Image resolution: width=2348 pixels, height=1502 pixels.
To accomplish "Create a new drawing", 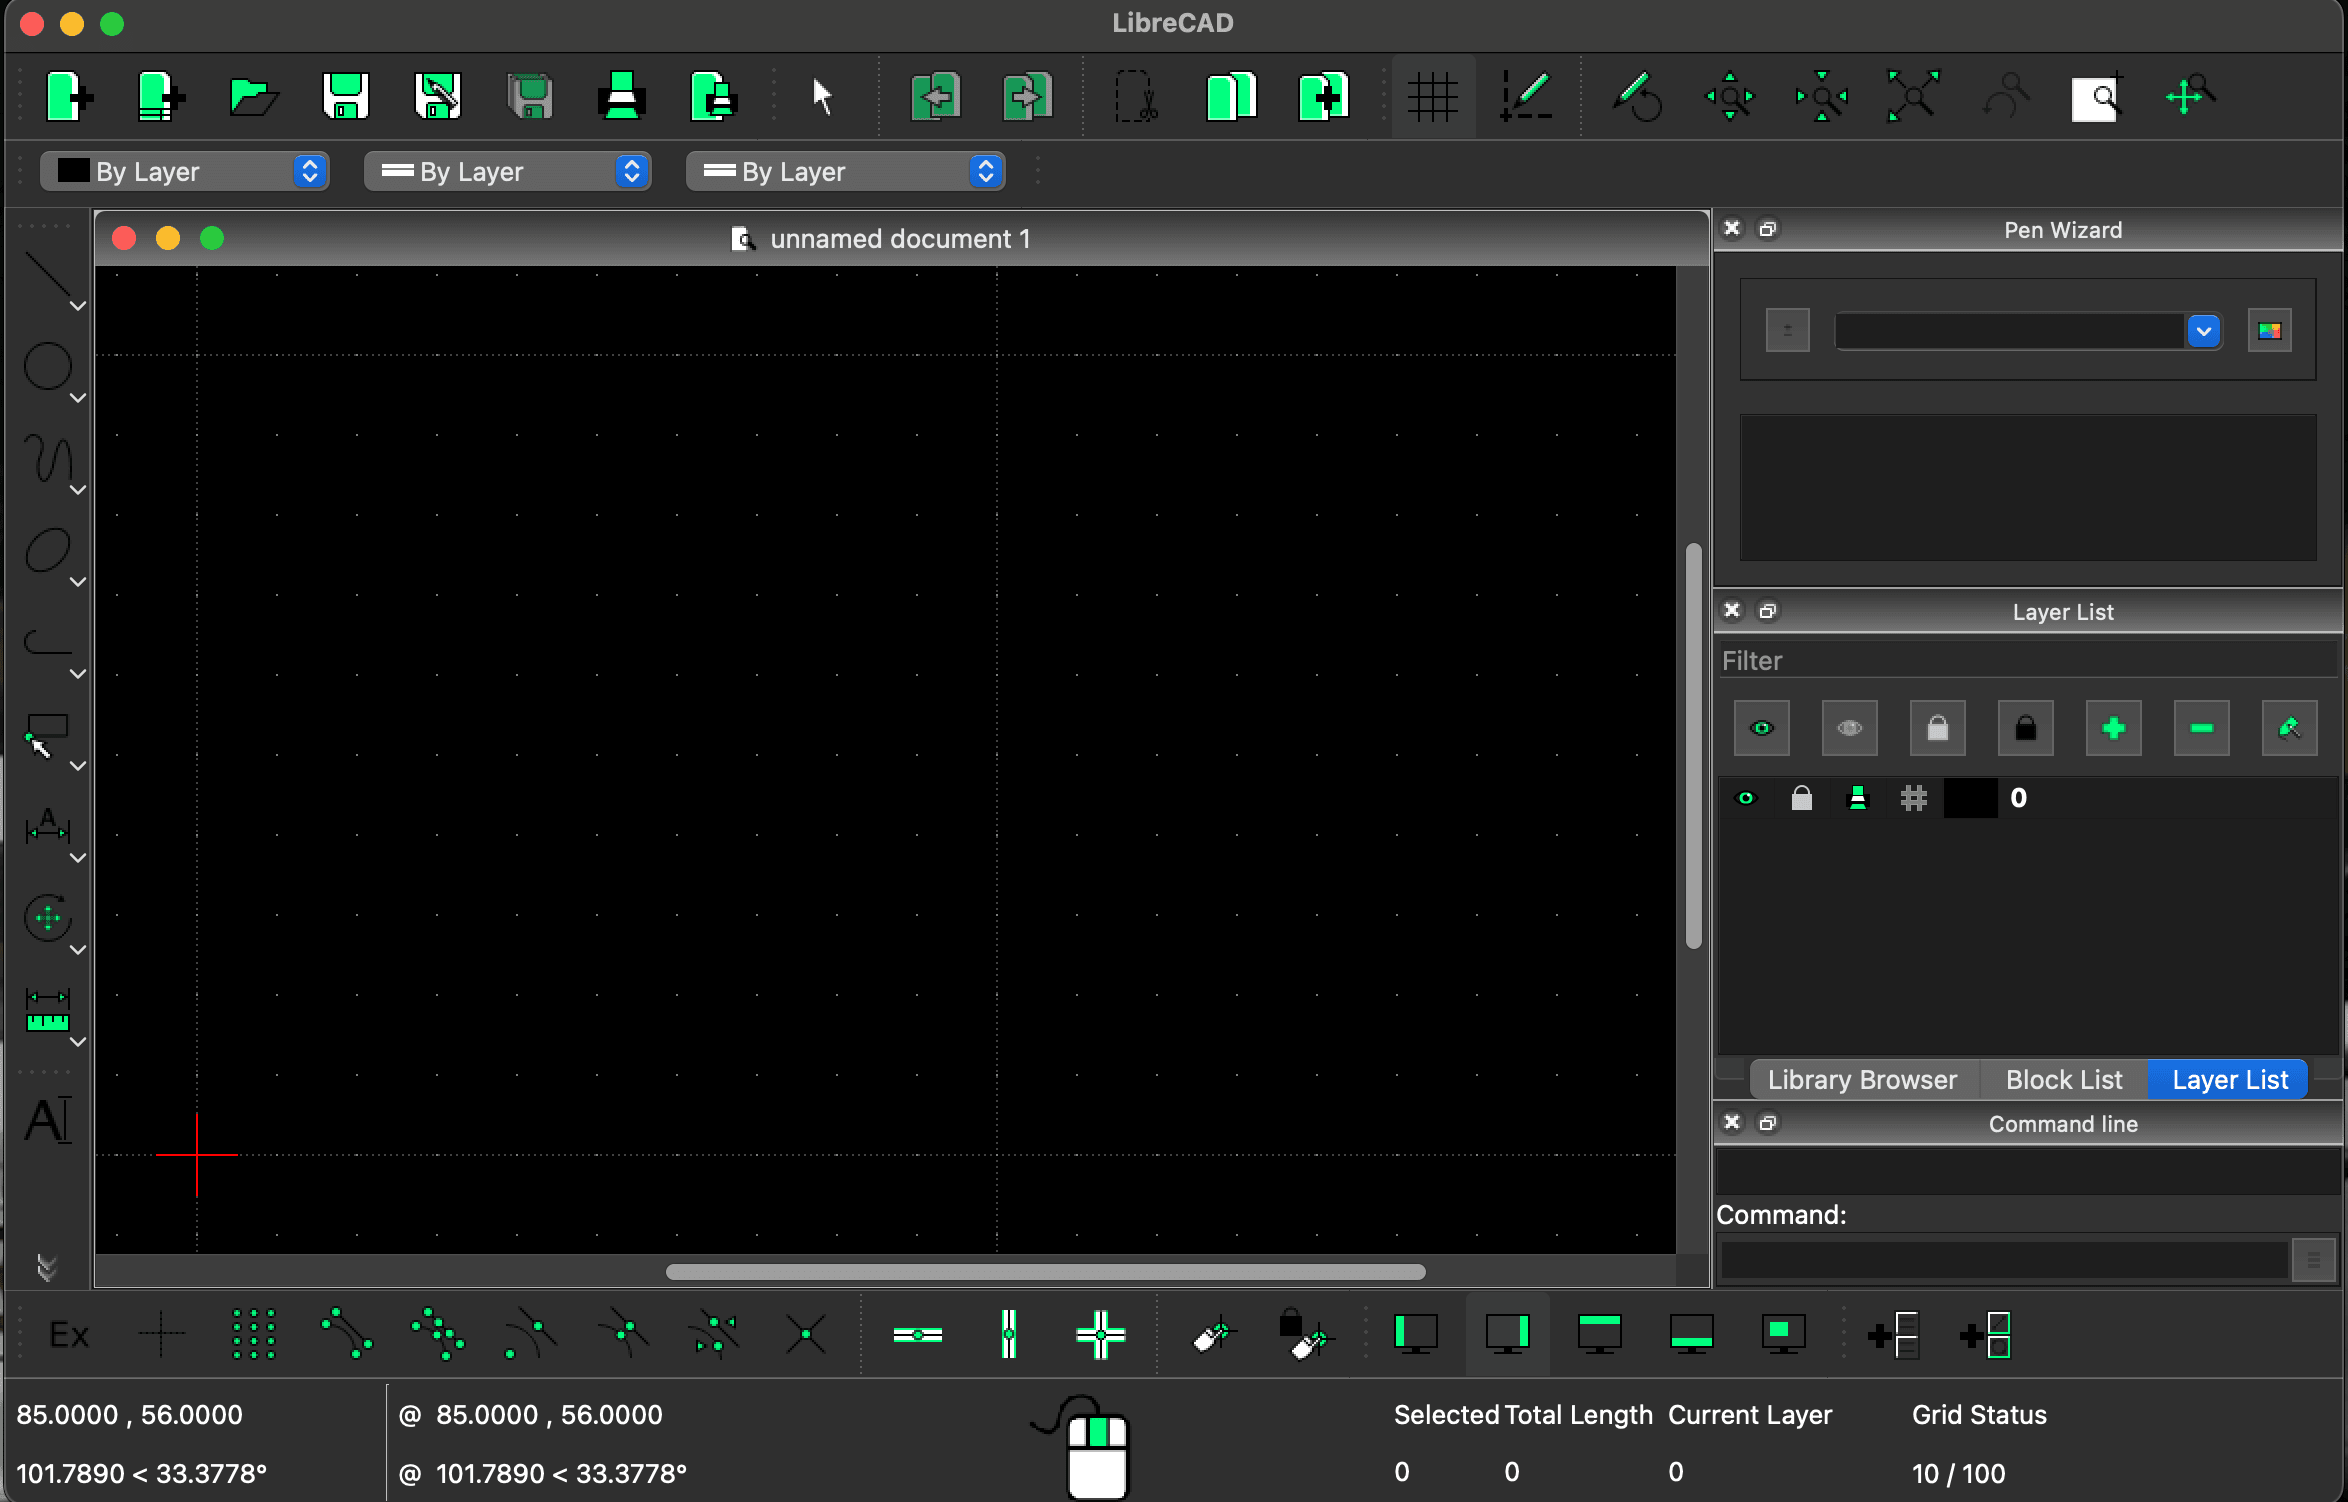I will tap(68, 97).
